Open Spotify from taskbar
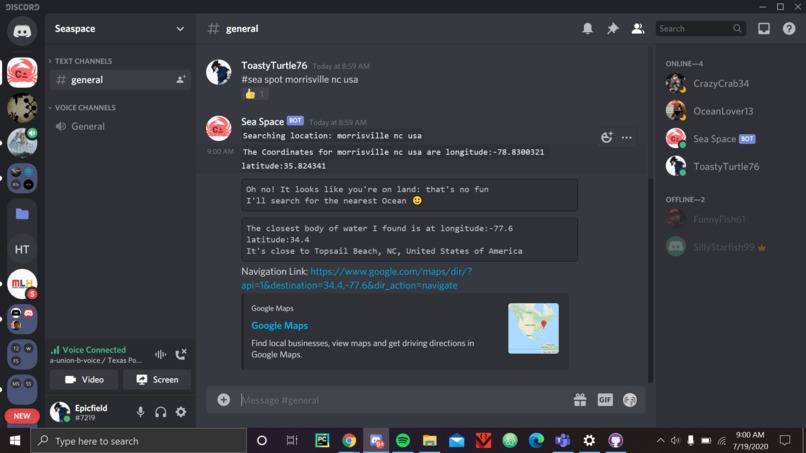The image size is (806, 453). click(403, 441)
